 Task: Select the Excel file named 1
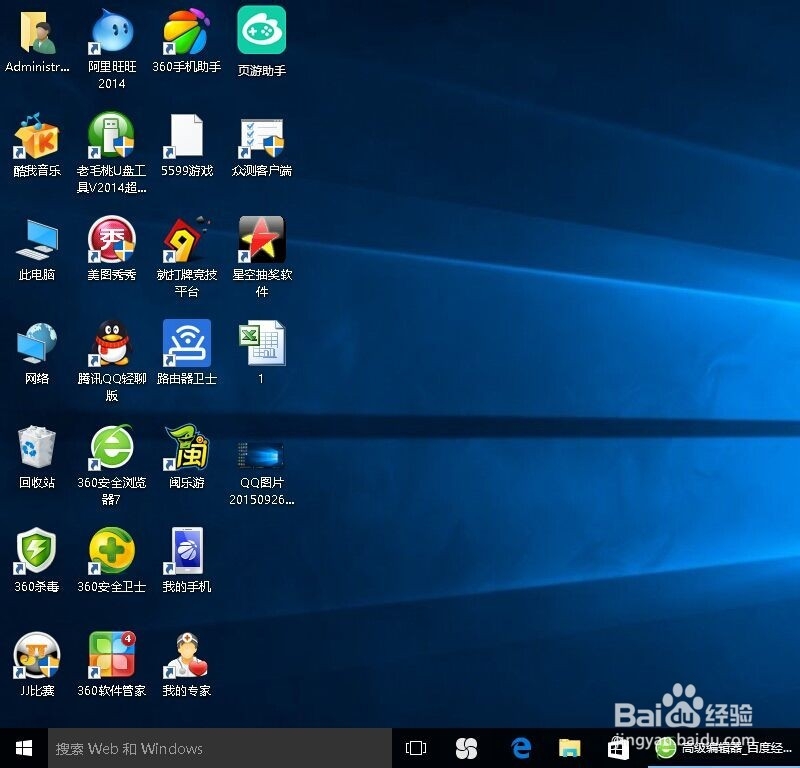point(261,343)
